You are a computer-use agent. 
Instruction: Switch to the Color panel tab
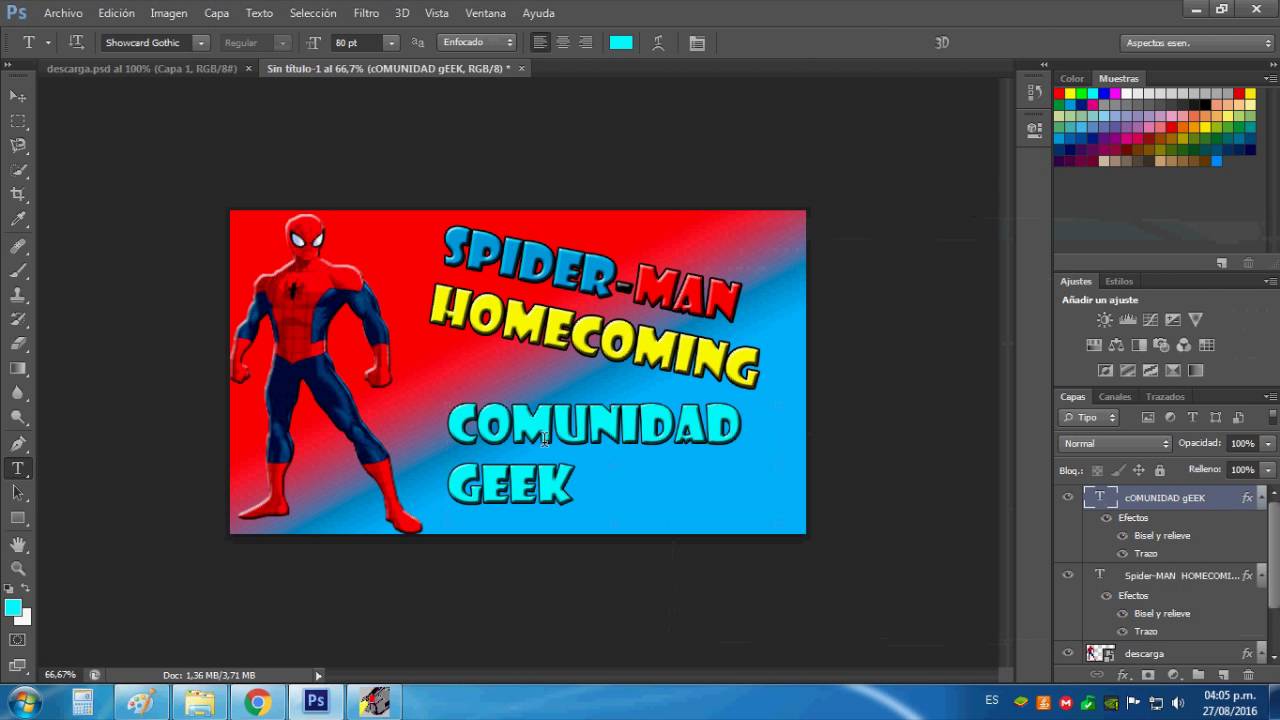(x=1072, y=79)
